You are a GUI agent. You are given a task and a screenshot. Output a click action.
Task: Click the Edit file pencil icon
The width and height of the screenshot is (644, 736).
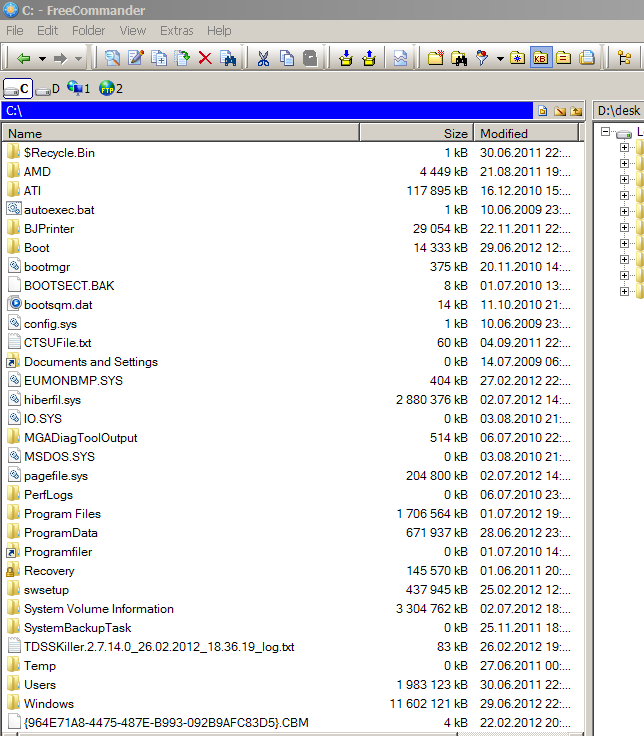[136, 58]
